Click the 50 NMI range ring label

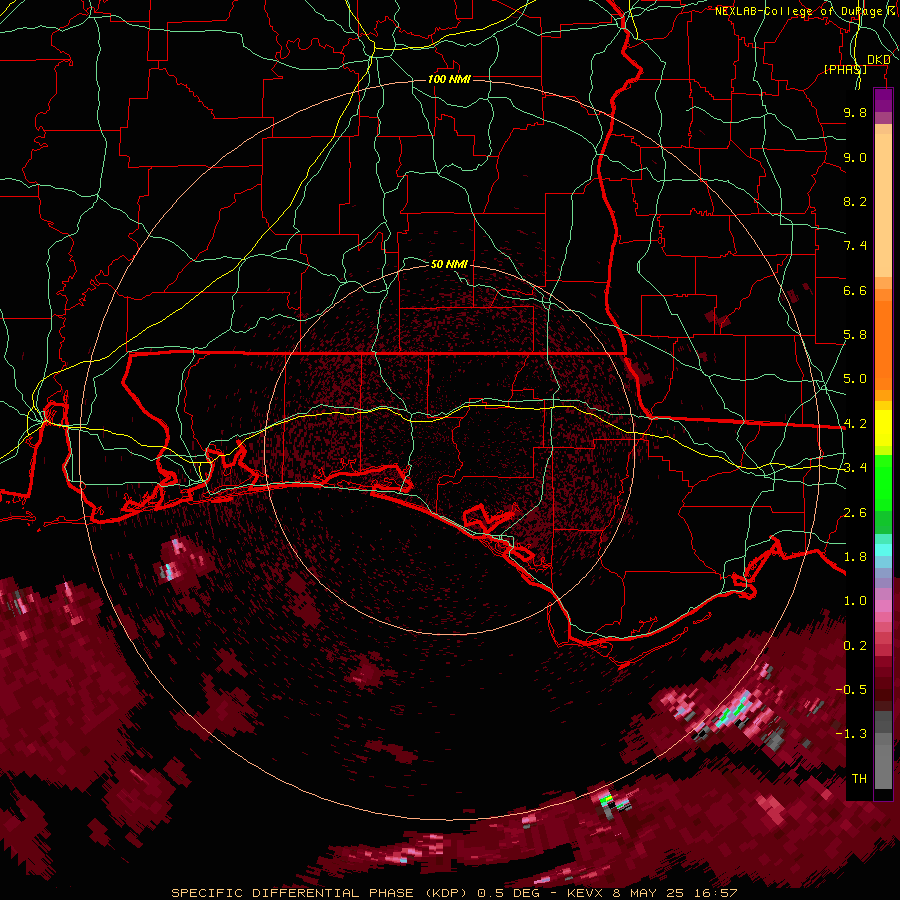pos(449,264)
